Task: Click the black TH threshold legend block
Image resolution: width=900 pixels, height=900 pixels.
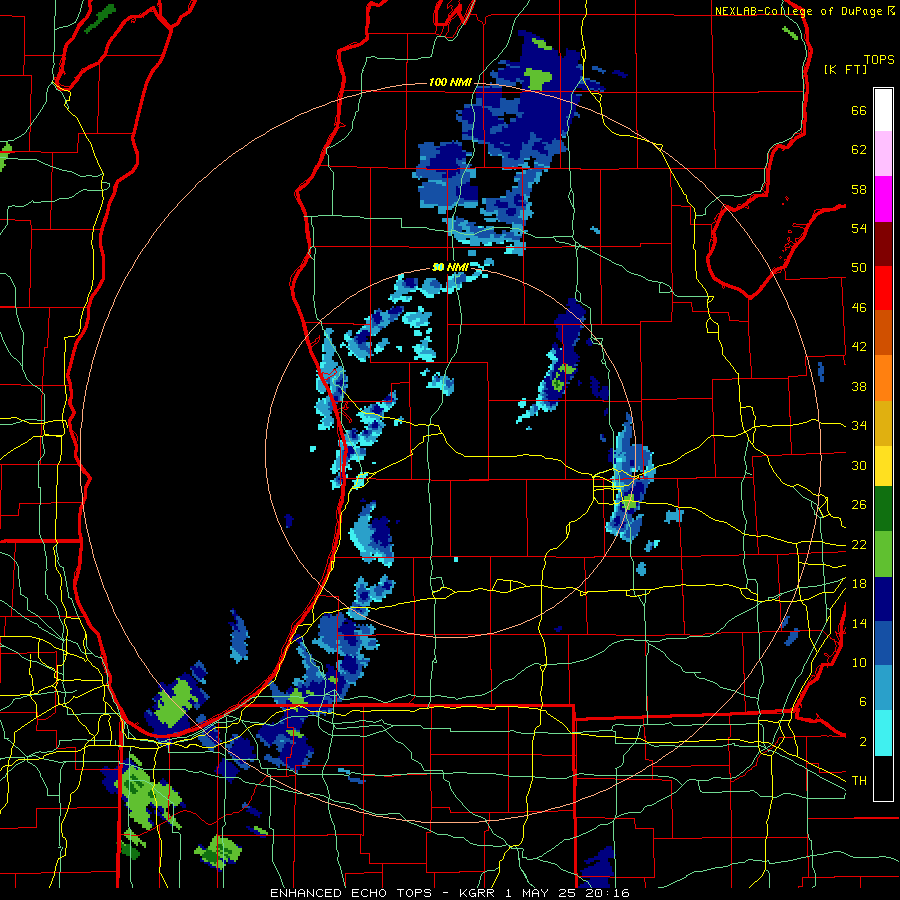Action: (x=883, y=778)
